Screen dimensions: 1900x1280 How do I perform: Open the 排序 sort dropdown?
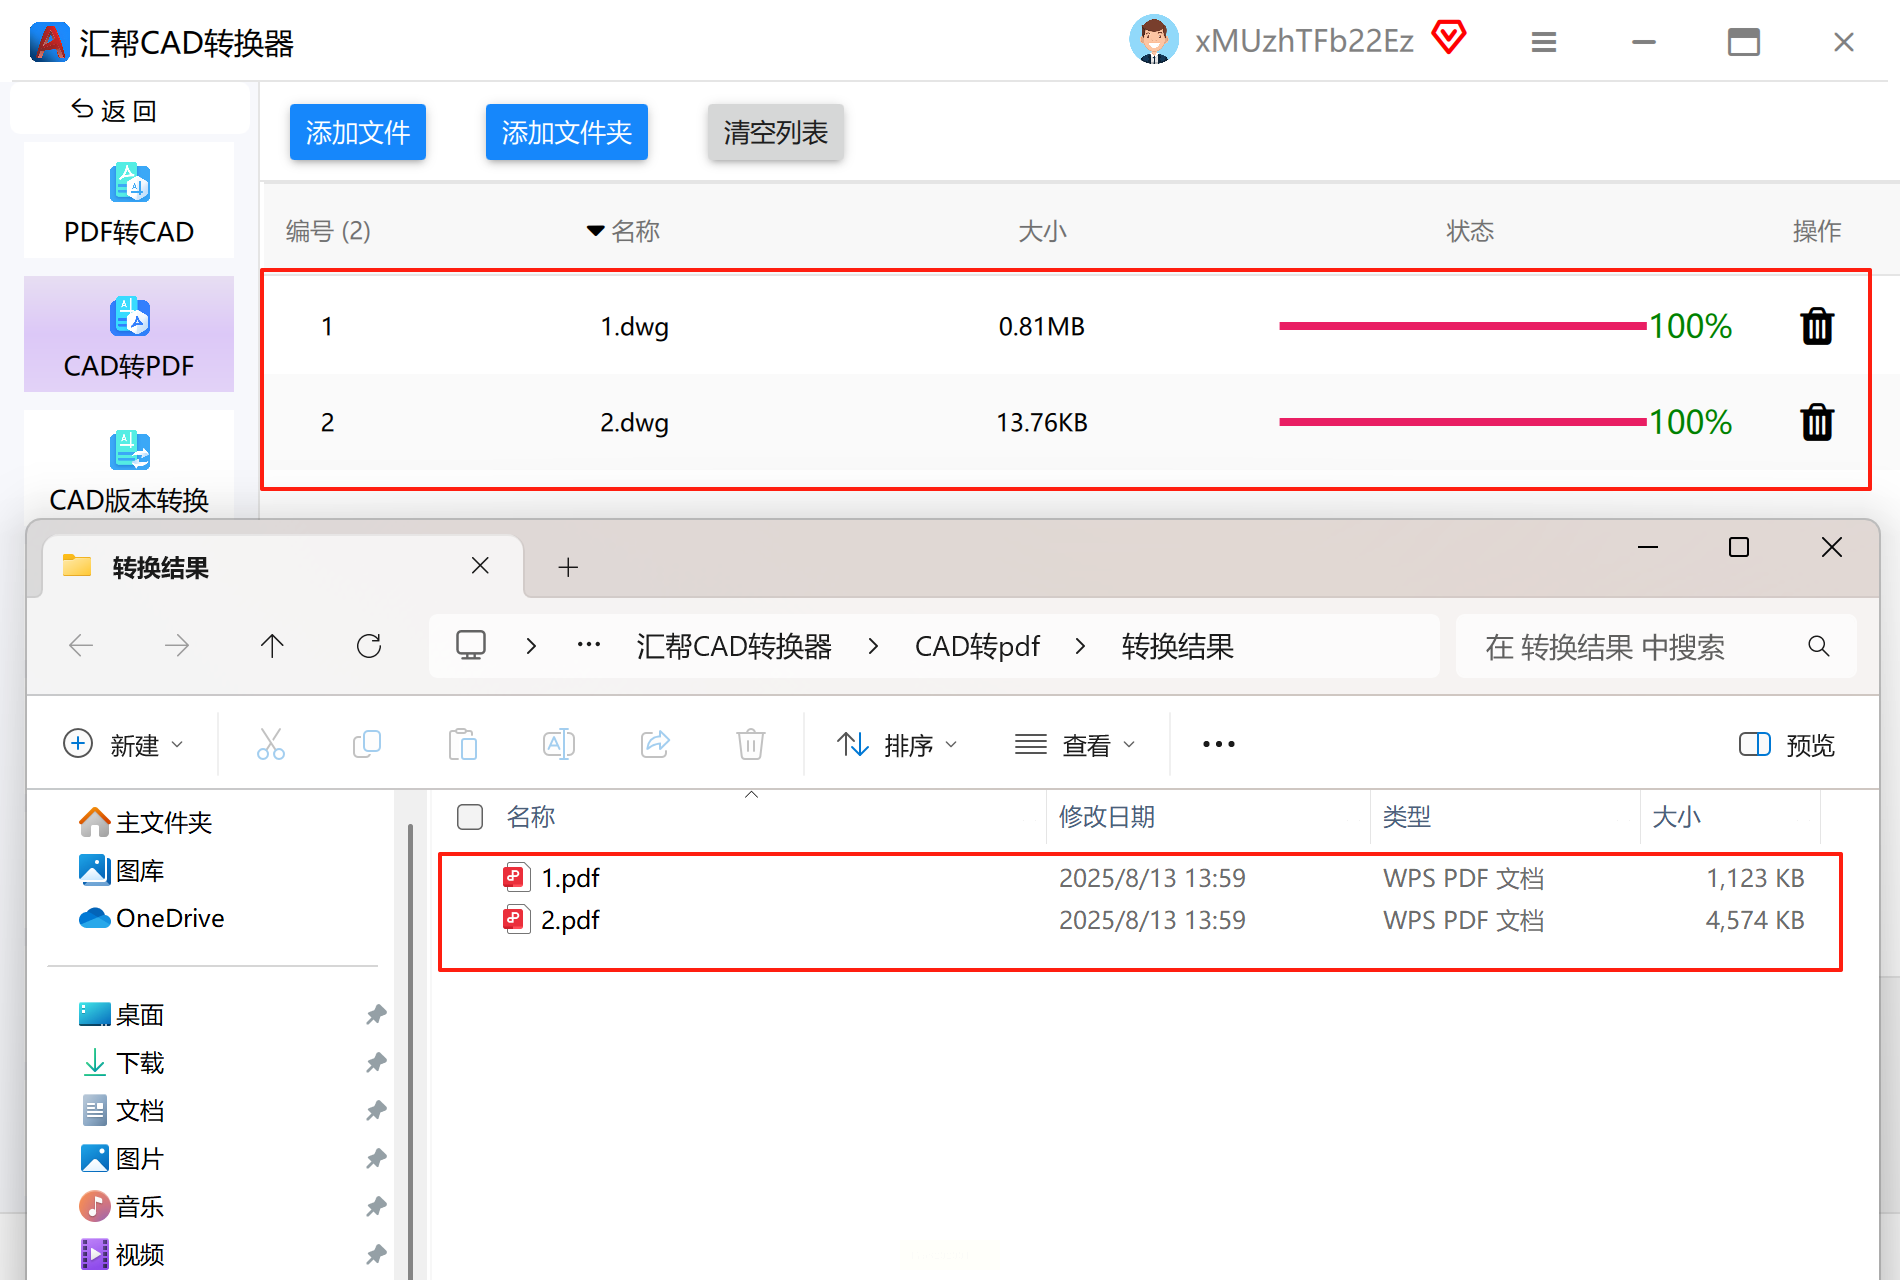point(897,745)
